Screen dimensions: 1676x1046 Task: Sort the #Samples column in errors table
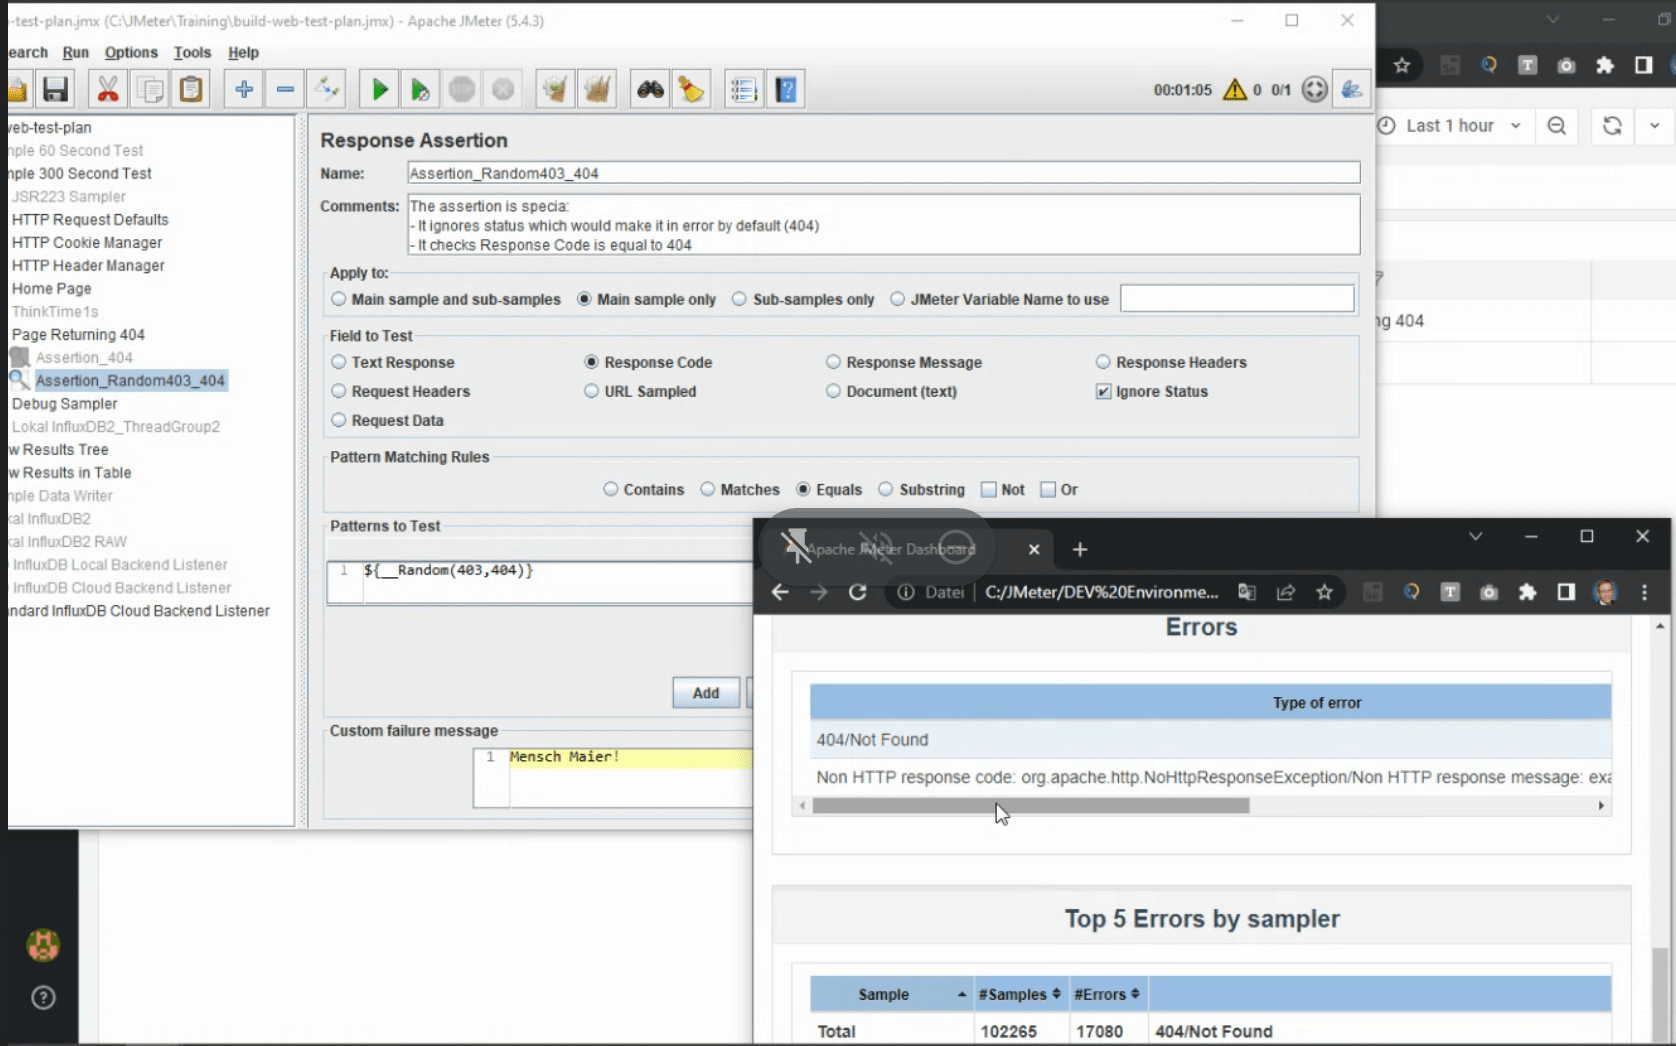1018,994
